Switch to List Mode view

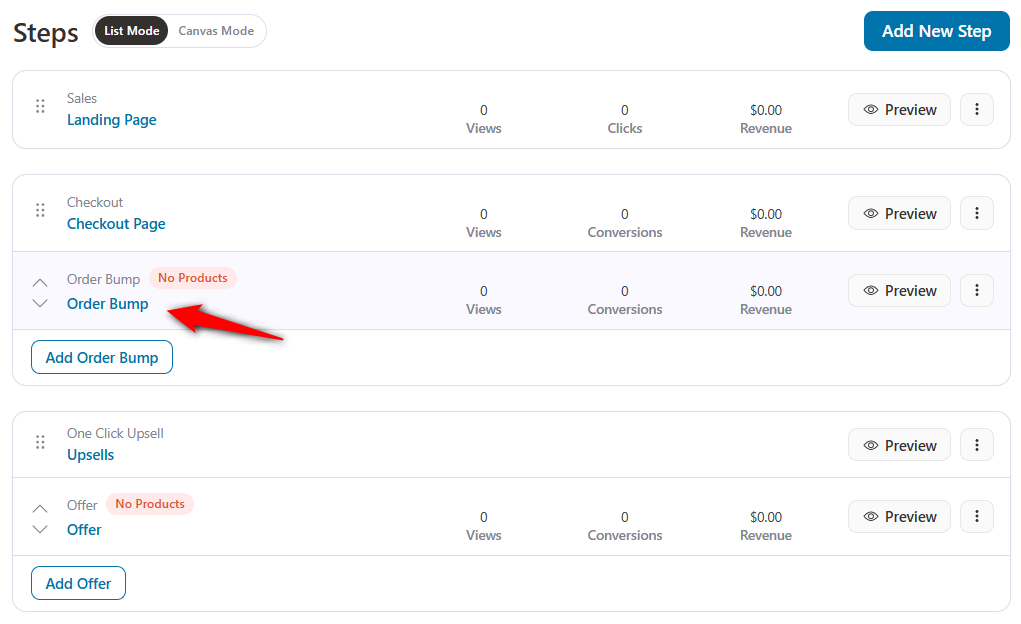click(131, 31)
